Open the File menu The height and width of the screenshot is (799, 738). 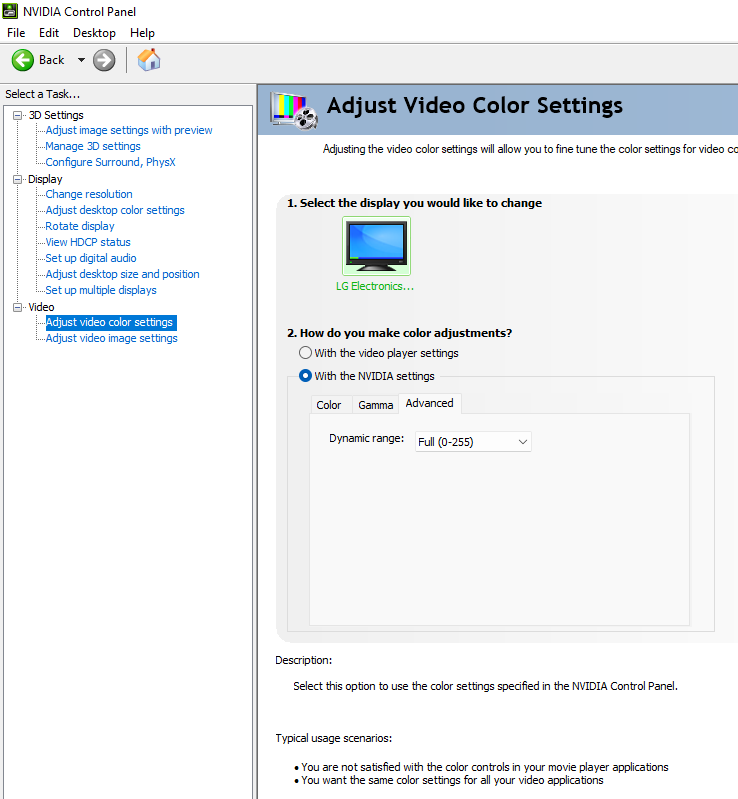pyautogui.click(x=16, y=33)
